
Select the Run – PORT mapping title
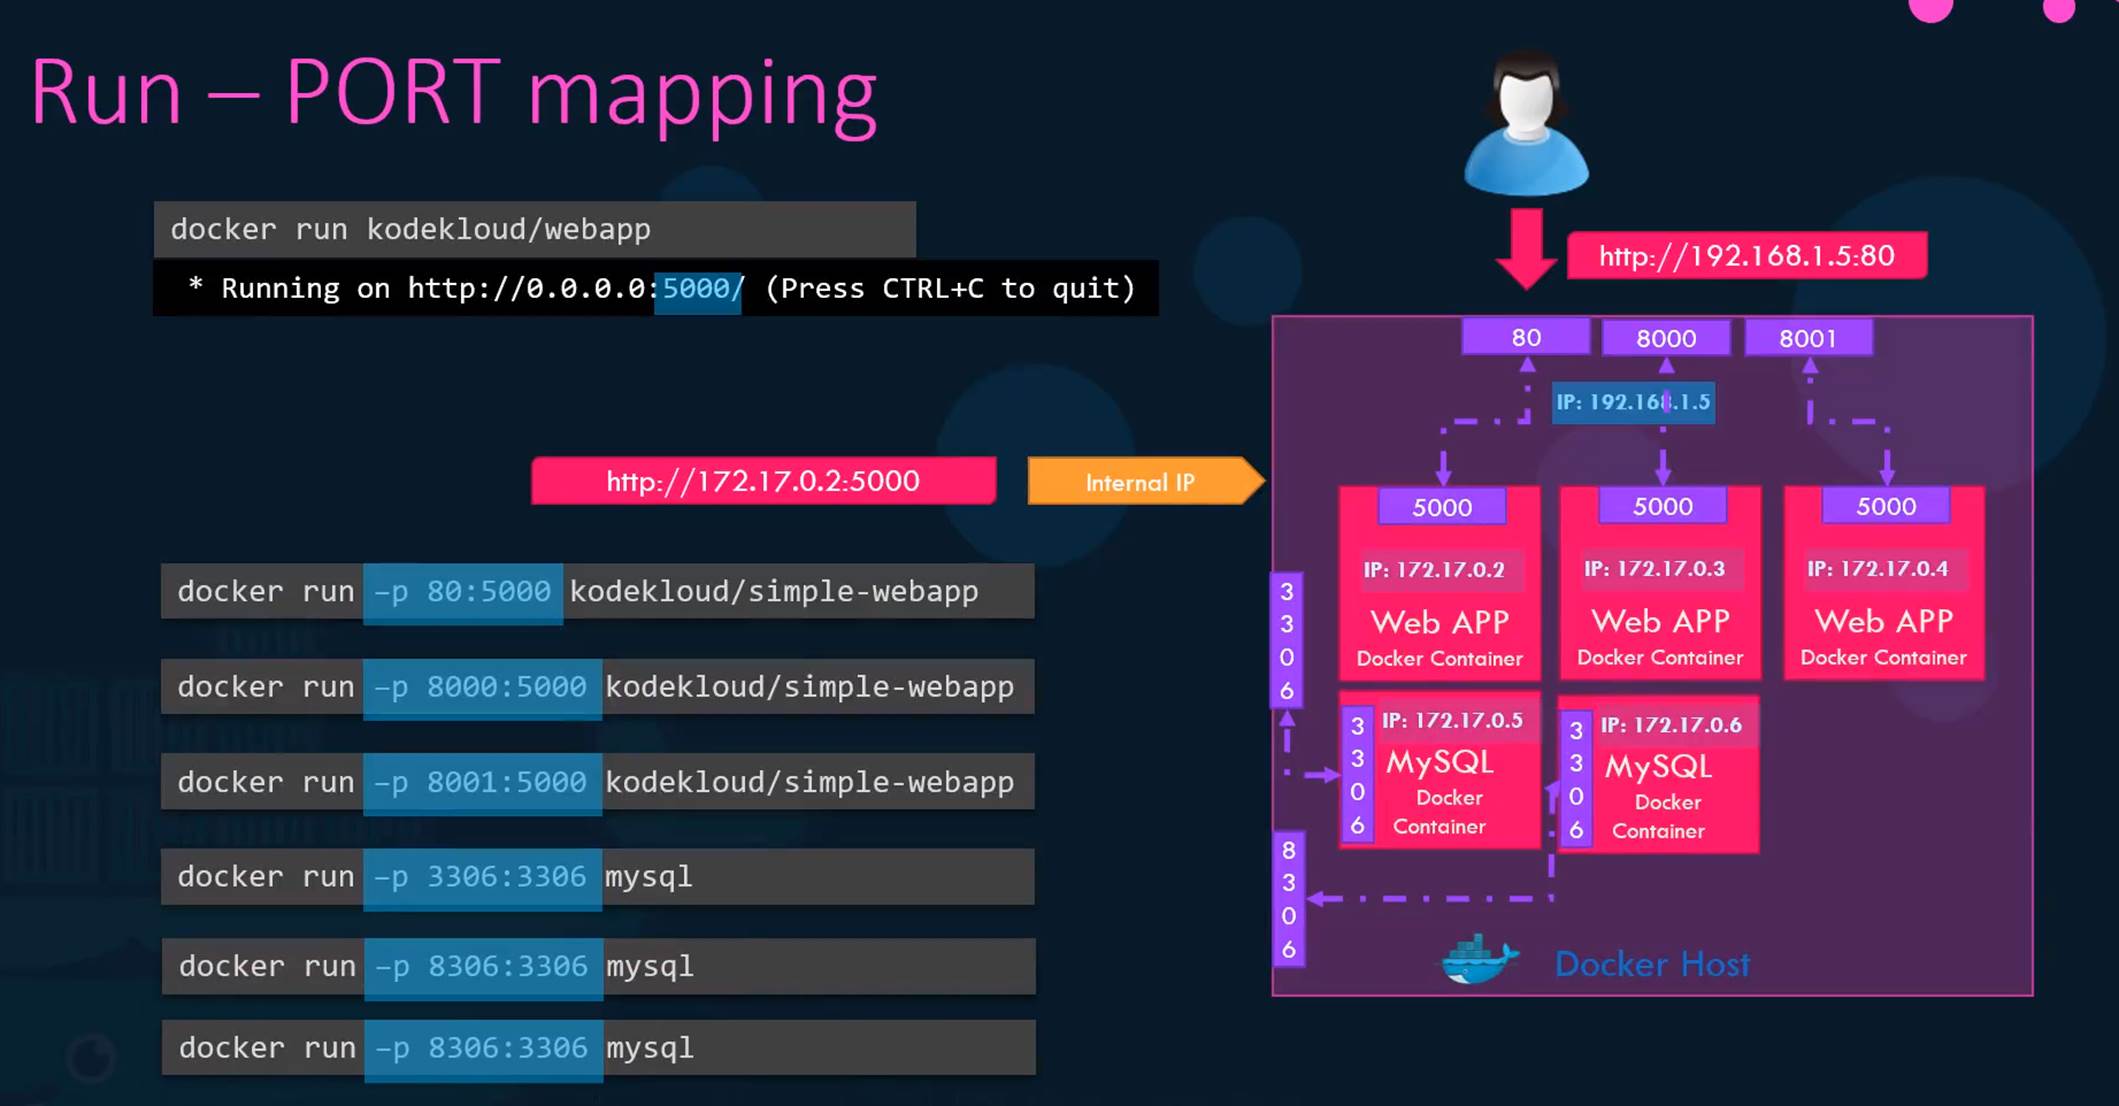[x=454, y=94]
